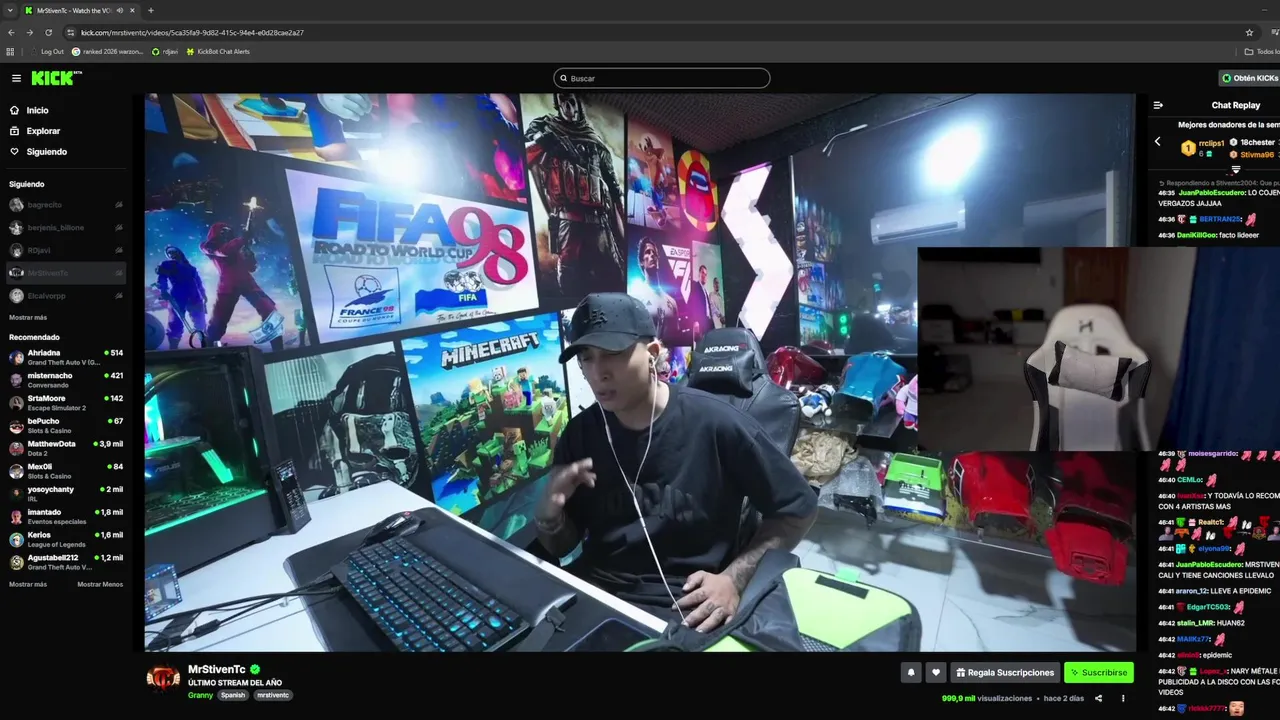Open Stivma96 donor profile
The height and width of the screenshot is (720, 1280).
tap(1257, 155)
